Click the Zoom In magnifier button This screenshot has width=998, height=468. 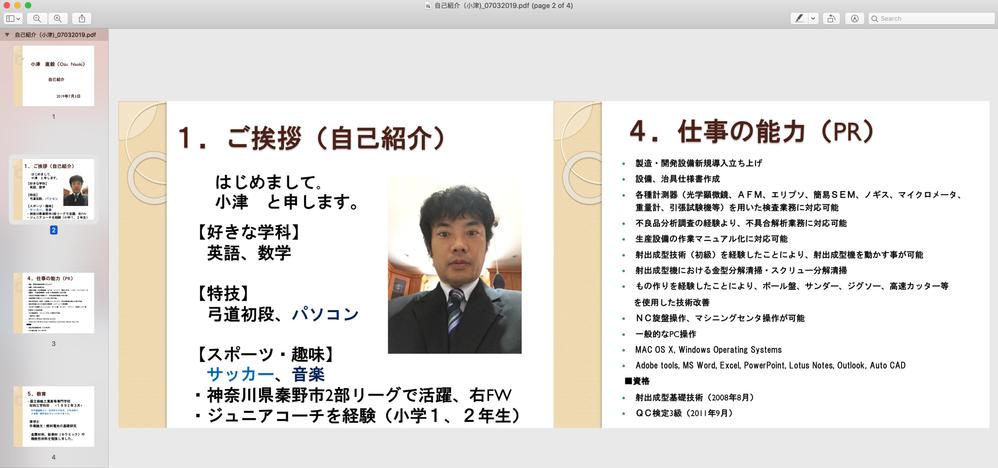point(57,19)
